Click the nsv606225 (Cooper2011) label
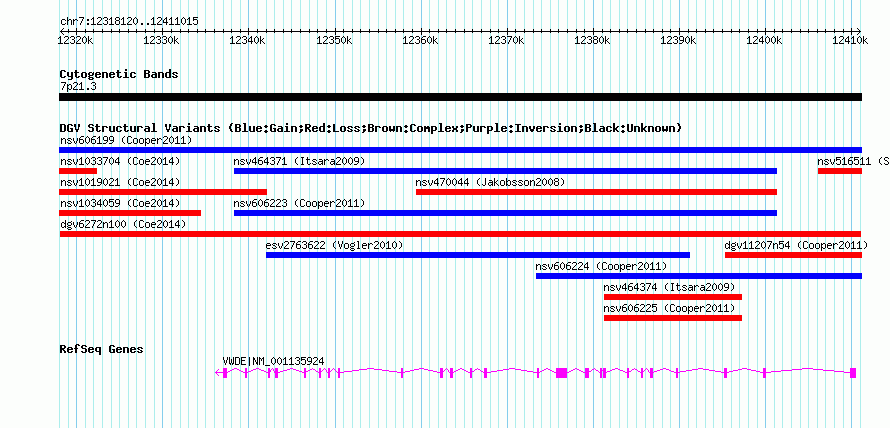 [669, 308]
